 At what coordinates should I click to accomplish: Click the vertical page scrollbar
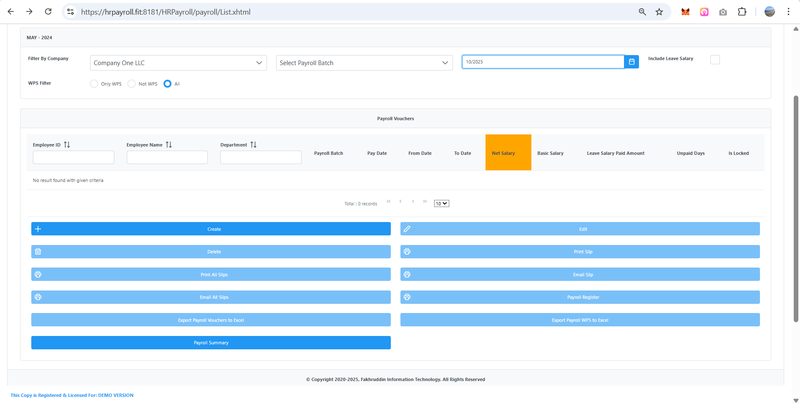pos(795,208)
